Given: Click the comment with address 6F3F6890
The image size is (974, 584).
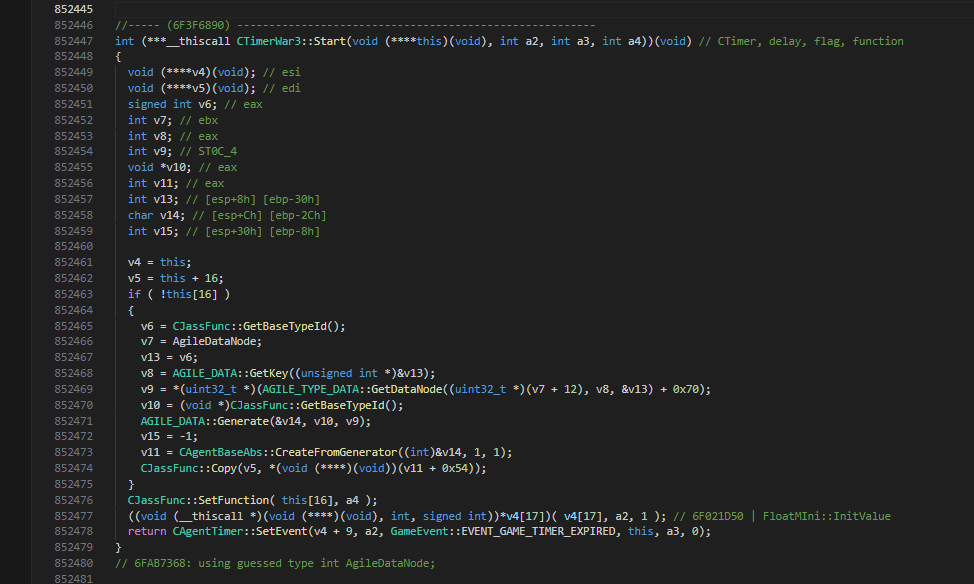Looking at the screenshot, I should click(x=355, y=25).
